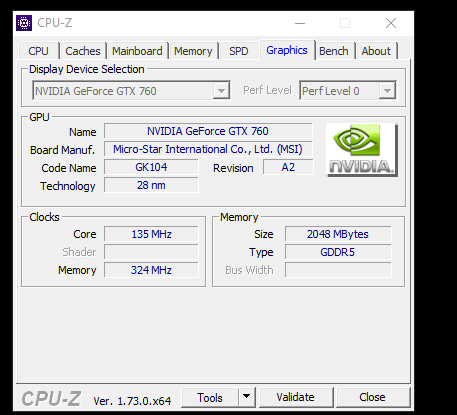
Task: Click the version text Ver. 1.73.0.x64
Action: pyautogui.click(x=132, y=401)
